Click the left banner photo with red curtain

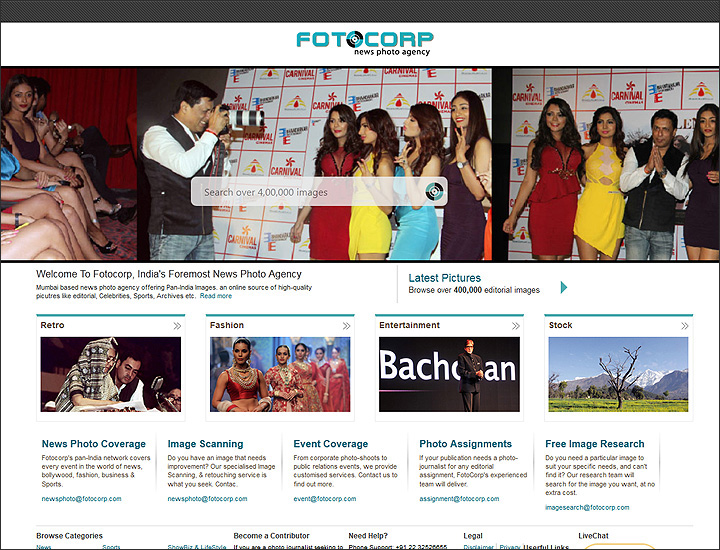[69, 164]
